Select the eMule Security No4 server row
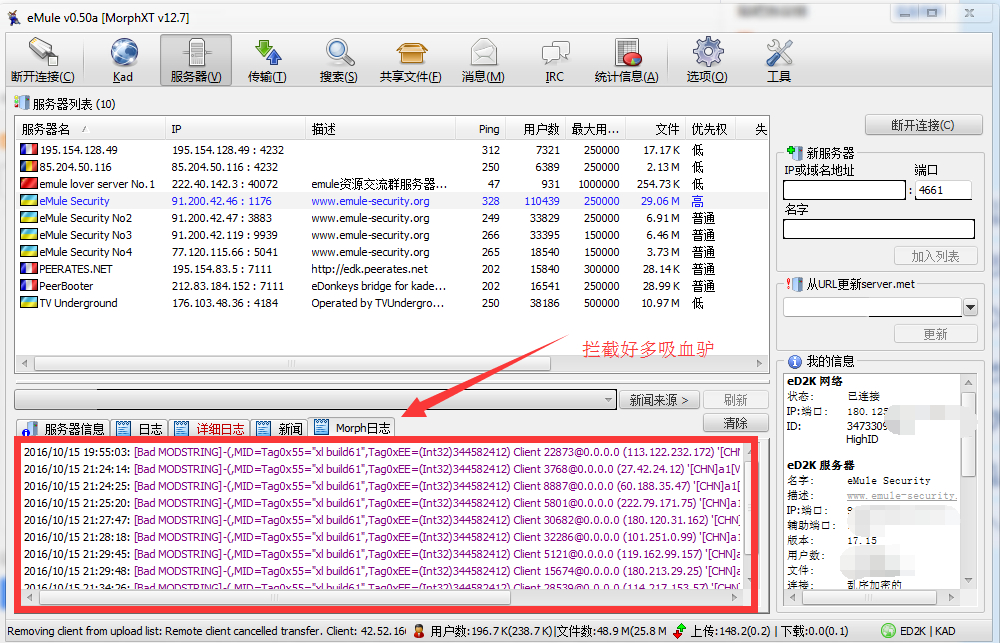Image resolution: width=1000 pixels, height=643 pixels. 392,251
